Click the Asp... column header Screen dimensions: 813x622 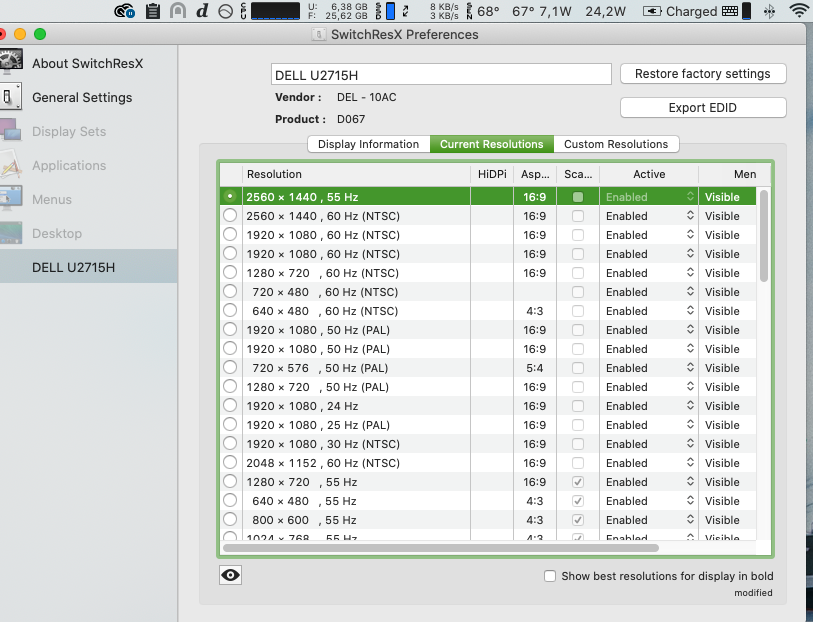(x=535, y=174)
